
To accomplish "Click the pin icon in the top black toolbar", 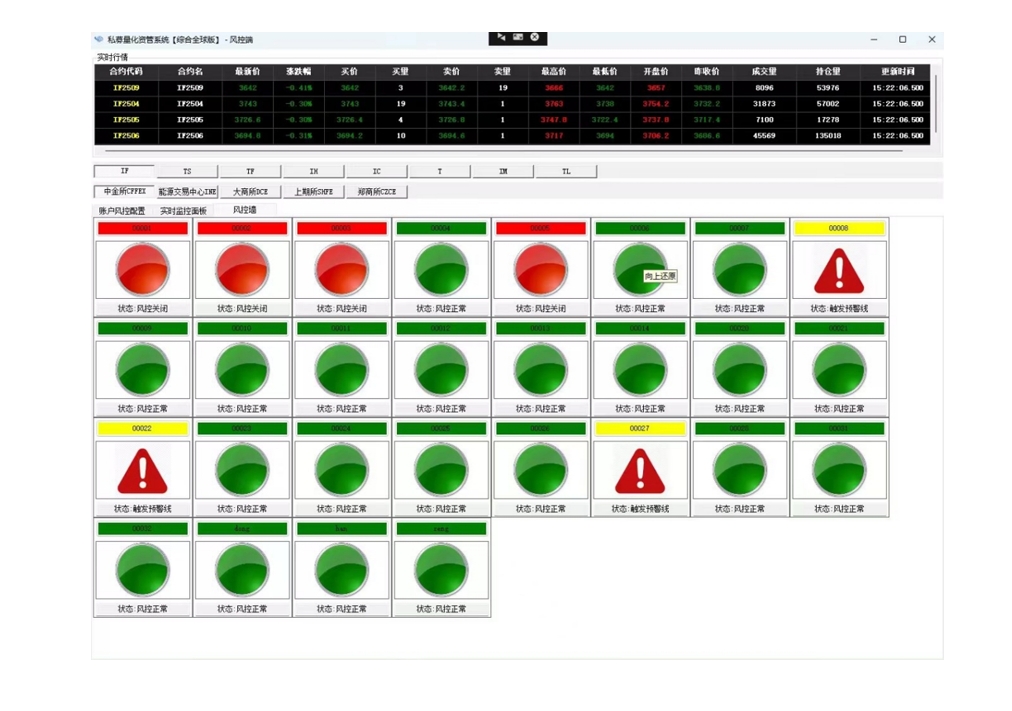I will point(501,37).
